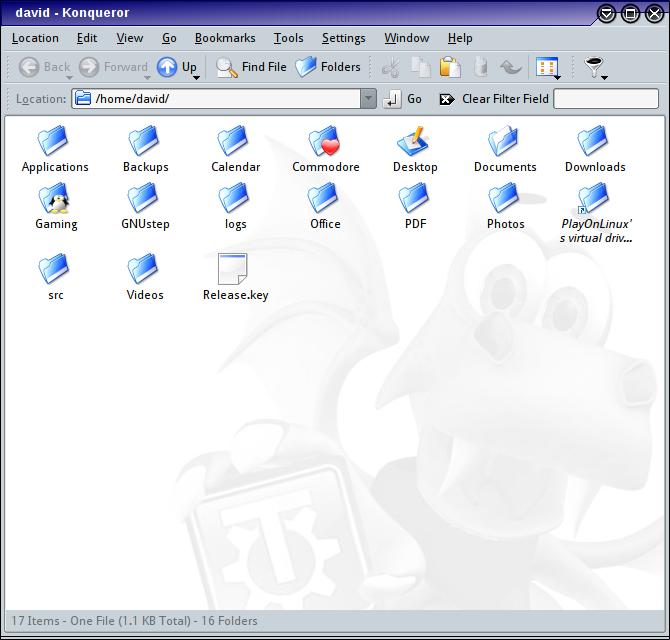
Task: Expand the Location address history dropdown
Action: coord(368,99)
